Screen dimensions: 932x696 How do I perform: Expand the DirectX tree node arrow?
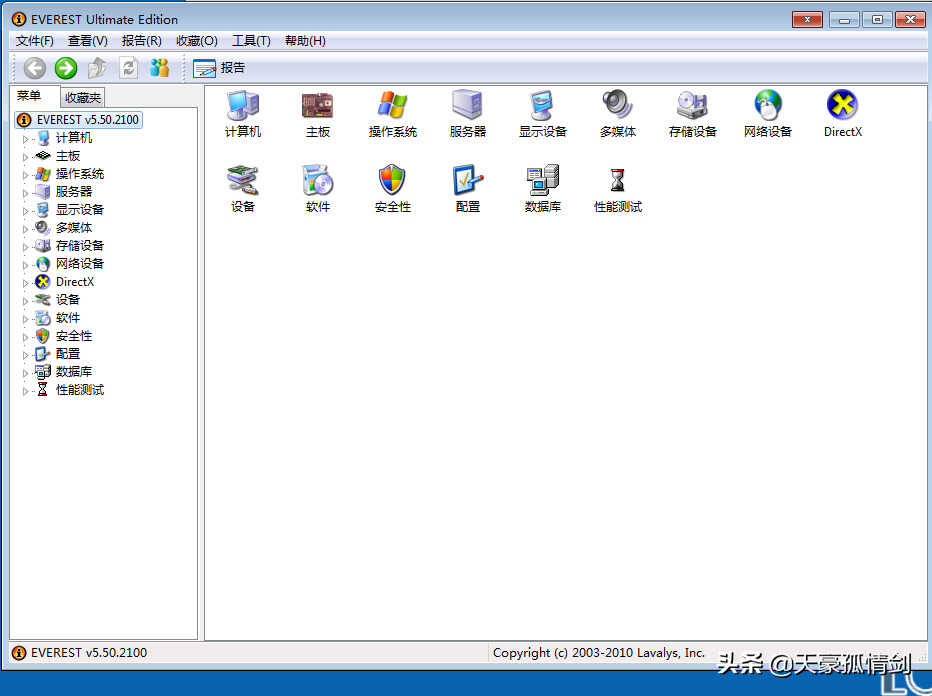tap(25, 283)
